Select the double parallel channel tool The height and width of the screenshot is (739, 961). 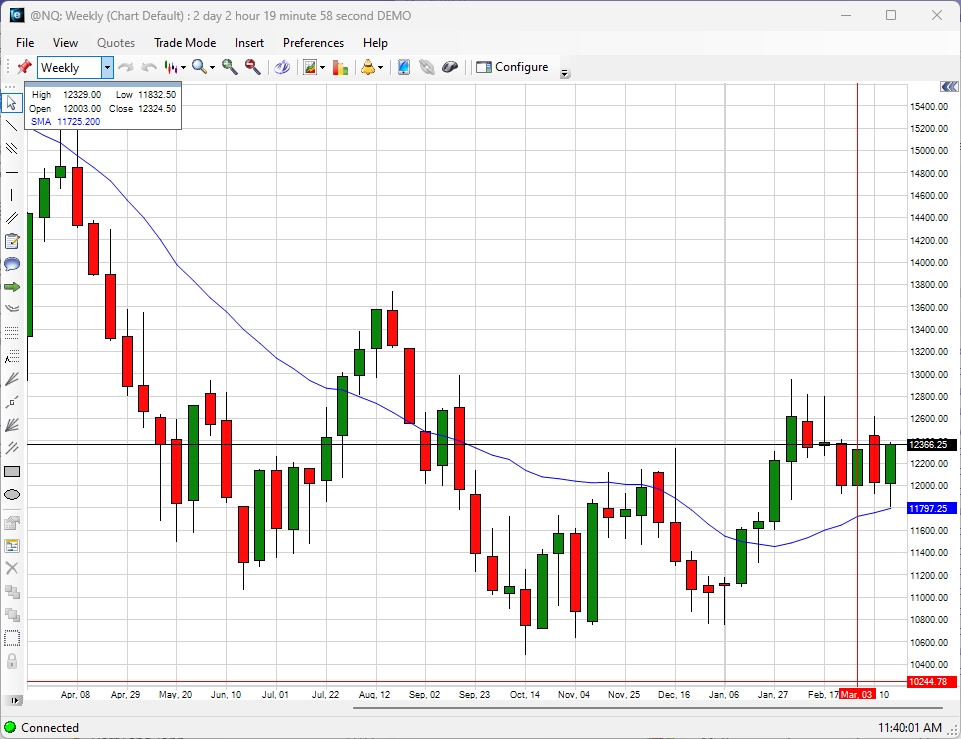[x=12, y=218]
